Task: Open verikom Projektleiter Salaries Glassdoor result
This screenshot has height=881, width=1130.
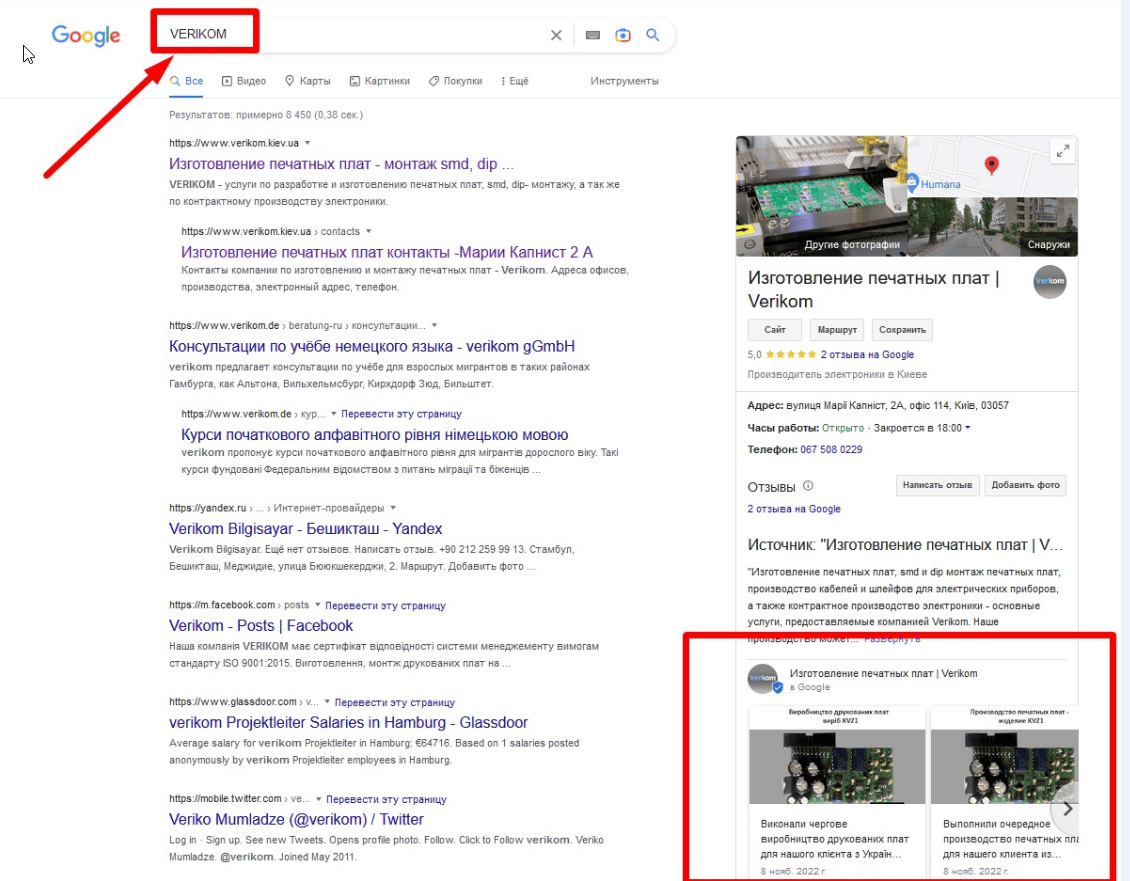Action: (349, 722)
